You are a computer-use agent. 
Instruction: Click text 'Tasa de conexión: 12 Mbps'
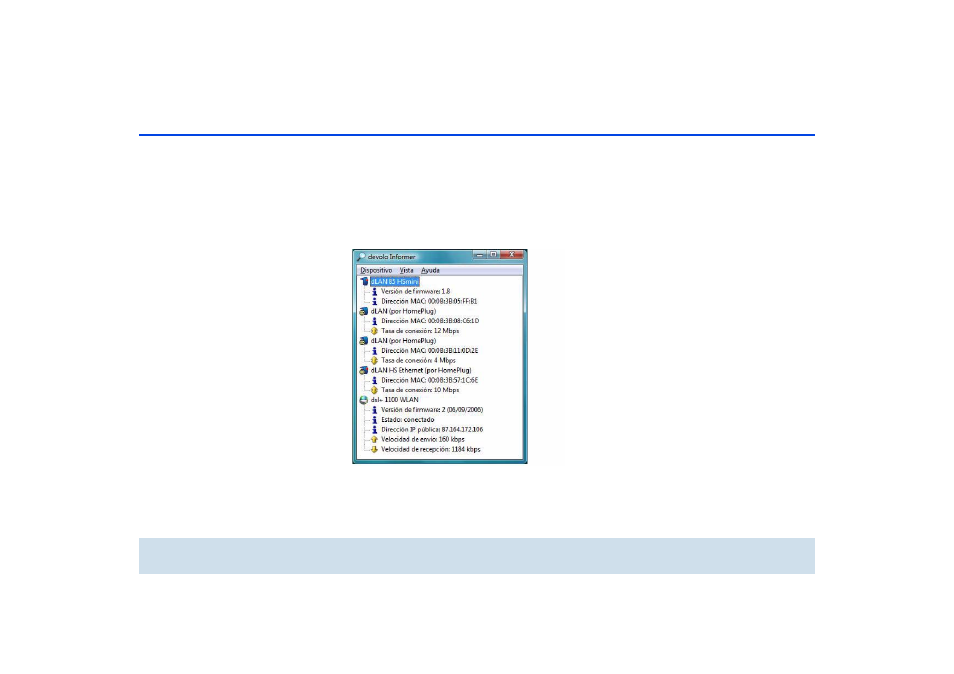(420, 331)
